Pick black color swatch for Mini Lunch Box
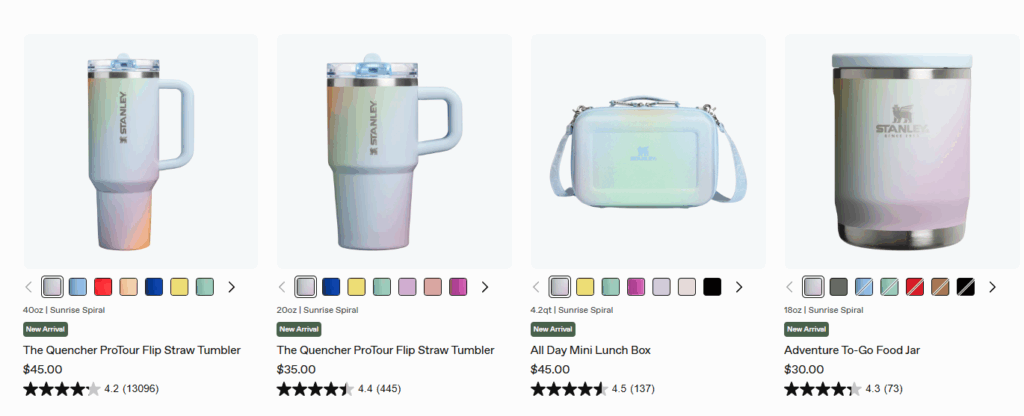This screenshot has height=416, width=1024. pyautogui.click(x=712, y=287)
